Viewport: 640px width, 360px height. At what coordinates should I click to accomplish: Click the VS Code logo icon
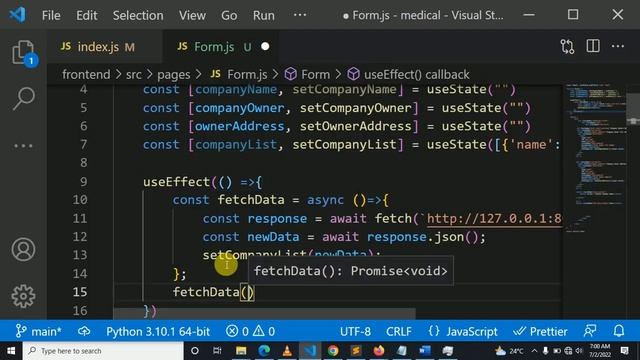(x=18, y=15)
